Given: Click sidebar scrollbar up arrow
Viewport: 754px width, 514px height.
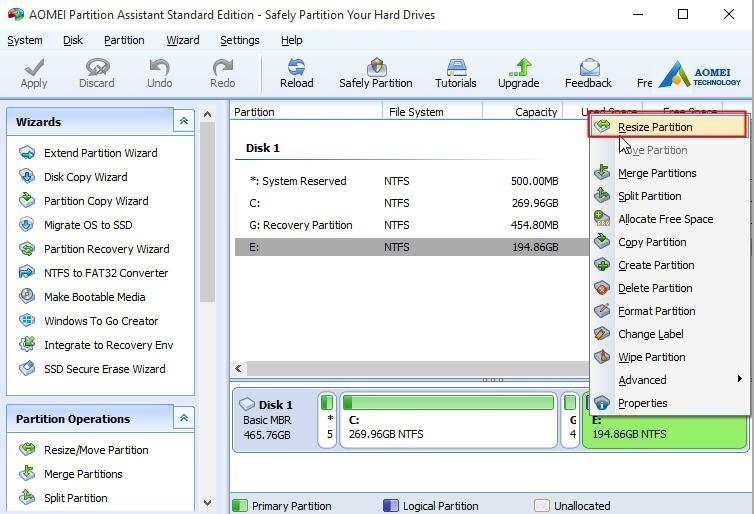Looking at the screenshot, I should (207, 114).
